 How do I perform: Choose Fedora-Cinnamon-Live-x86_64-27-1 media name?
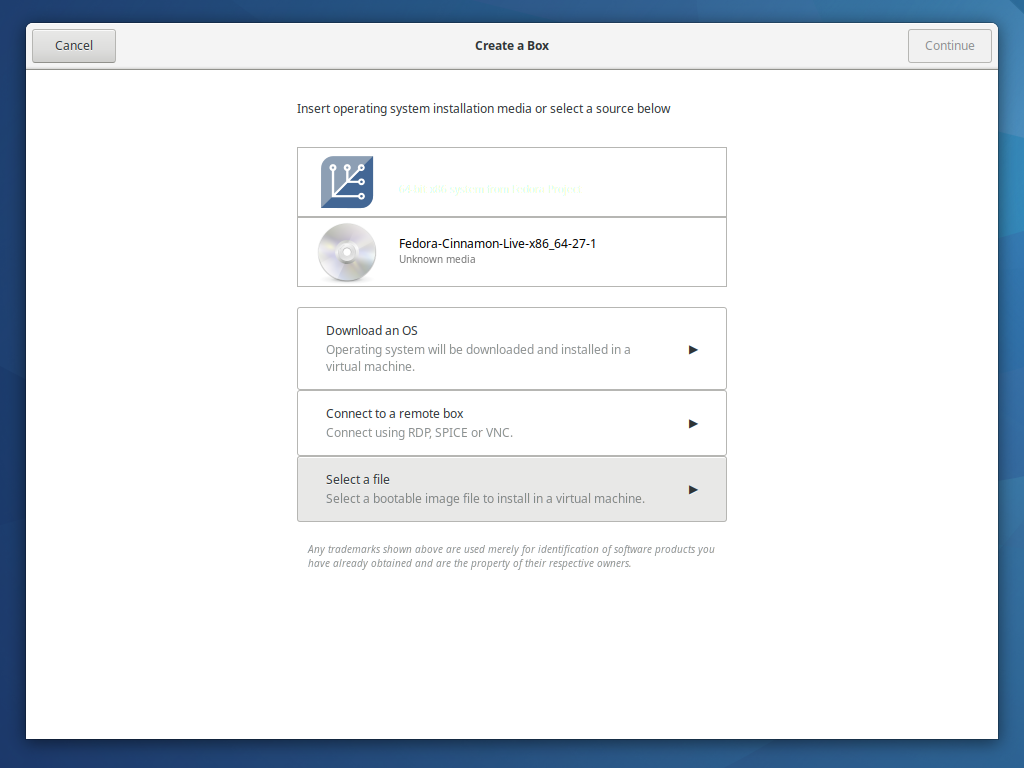click(x=497, y=244)
